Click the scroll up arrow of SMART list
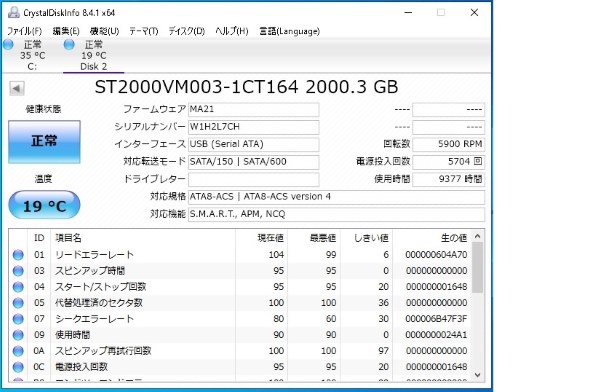 tap(478, 236)
